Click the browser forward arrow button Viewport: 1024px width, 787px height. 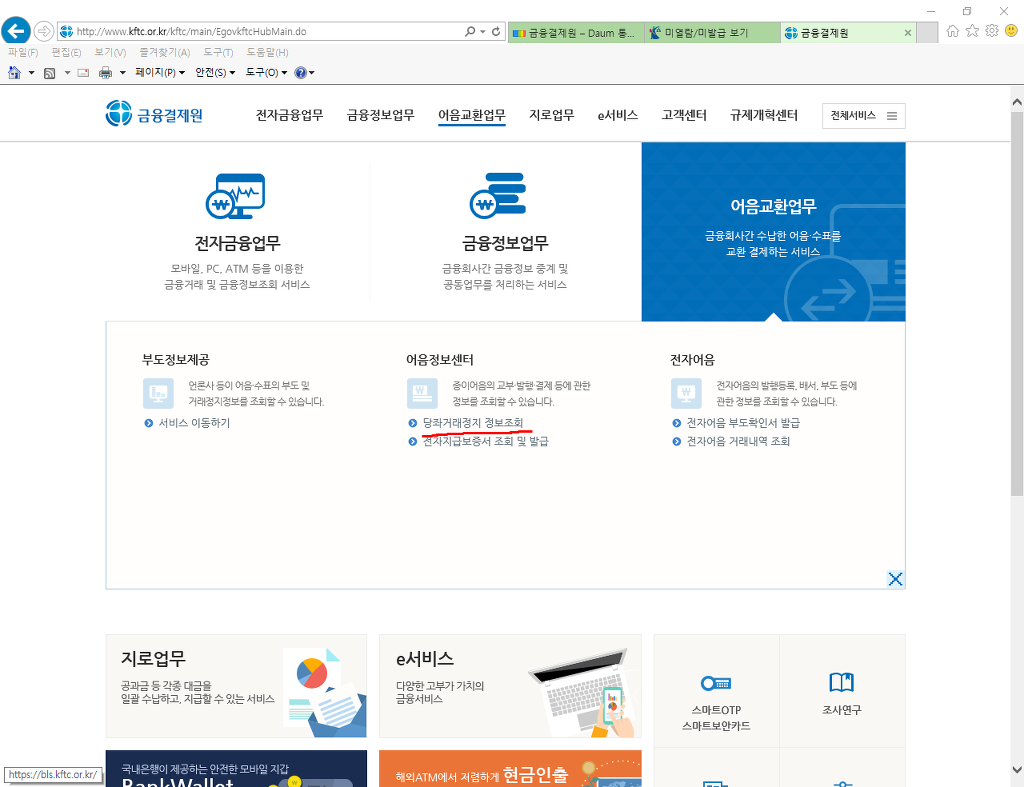click(43, 31)
